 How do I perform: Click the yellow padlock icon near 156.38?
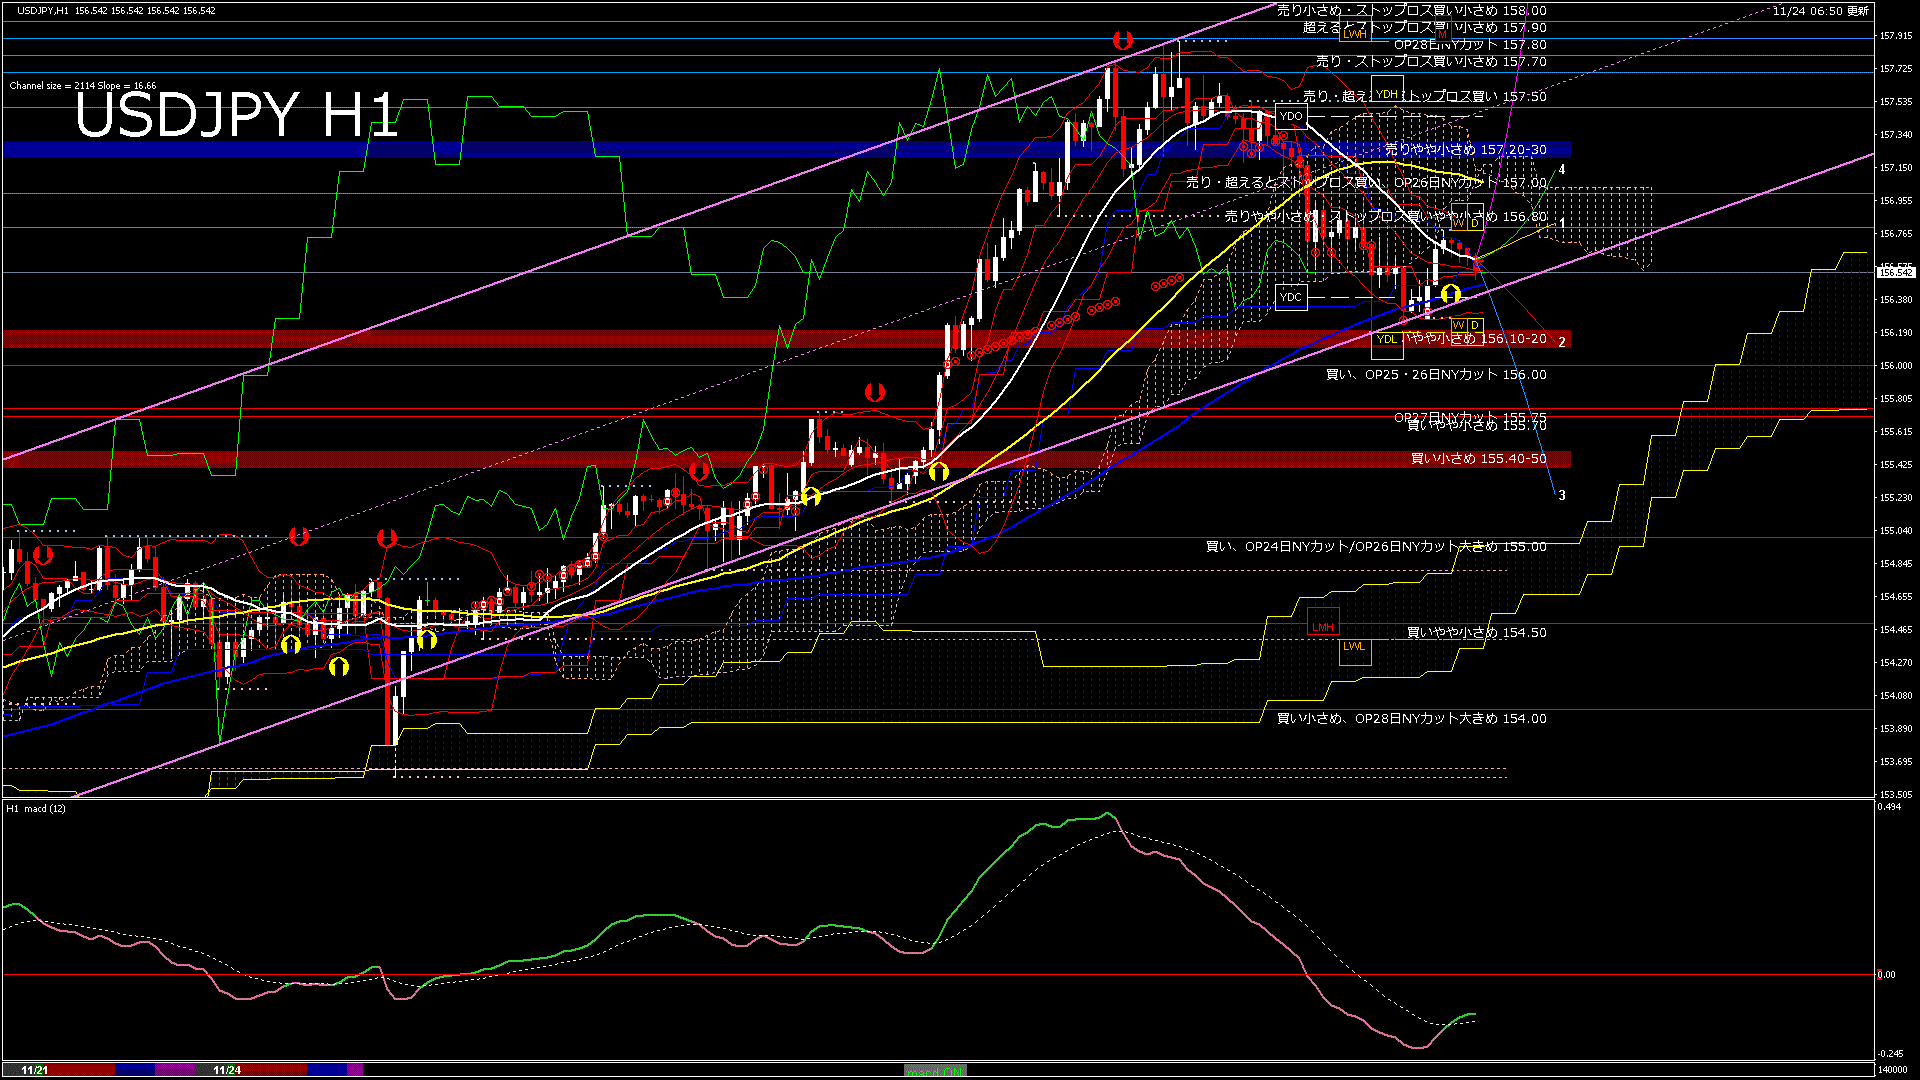(x=1453, y=293)
